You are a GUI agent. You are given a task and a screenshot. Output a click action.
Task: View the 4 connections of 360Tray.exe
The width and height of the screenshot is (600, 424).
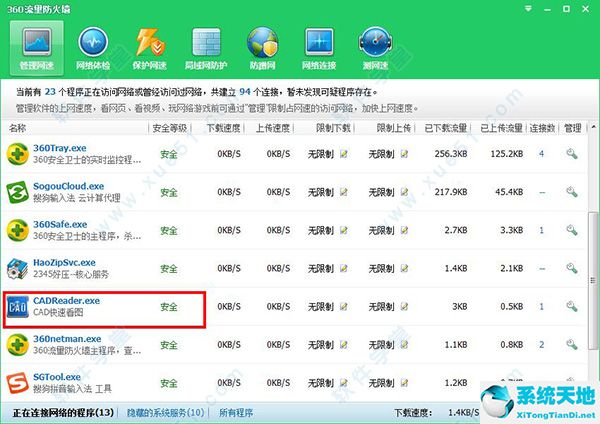click(541, 154)
